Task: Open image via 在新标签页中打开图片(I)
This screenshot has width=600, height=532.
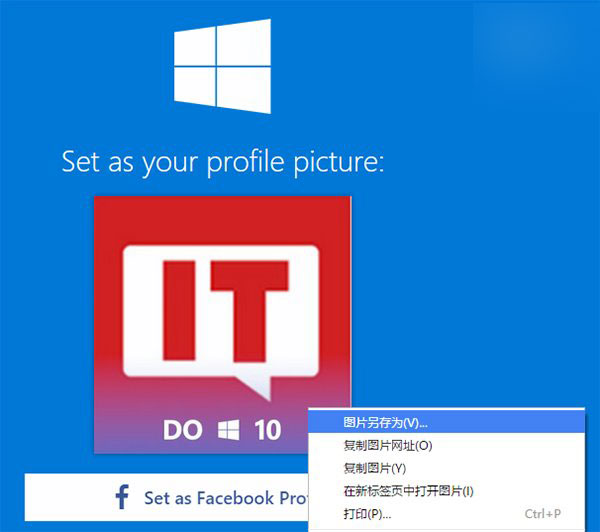Action: tap(447, 491)
